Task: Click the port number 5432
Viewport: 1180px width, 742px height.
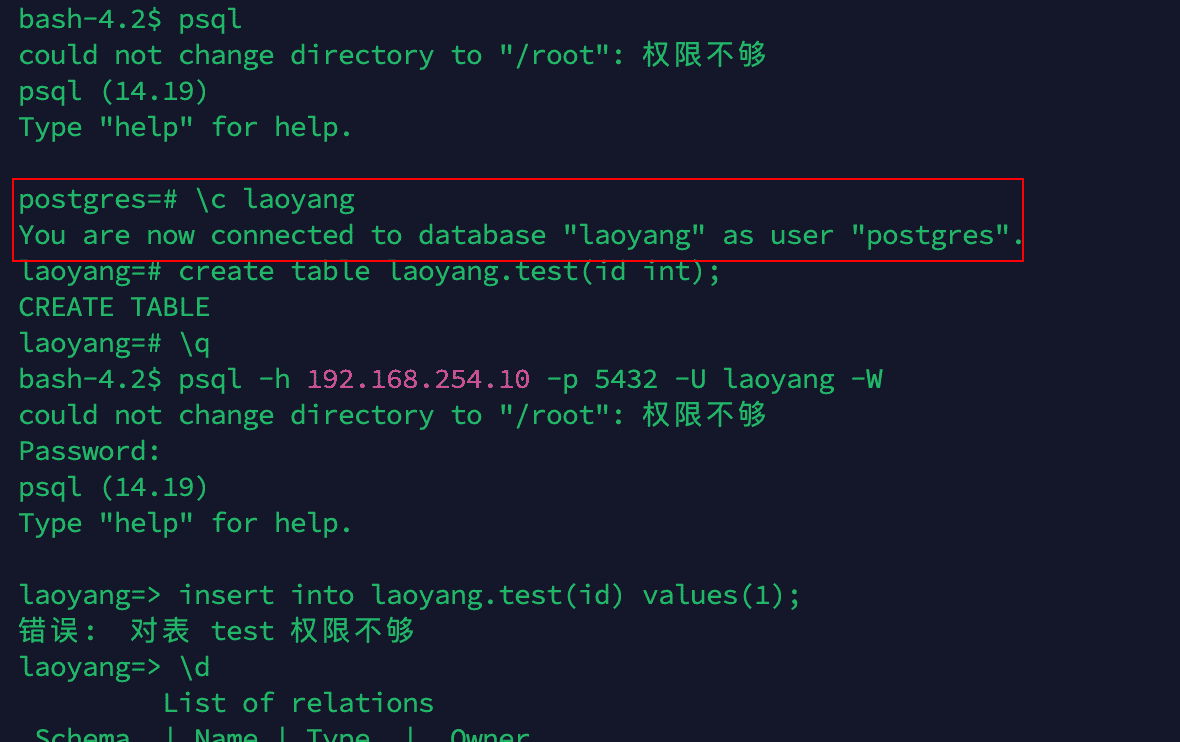Action: click(x=626, y=379)
